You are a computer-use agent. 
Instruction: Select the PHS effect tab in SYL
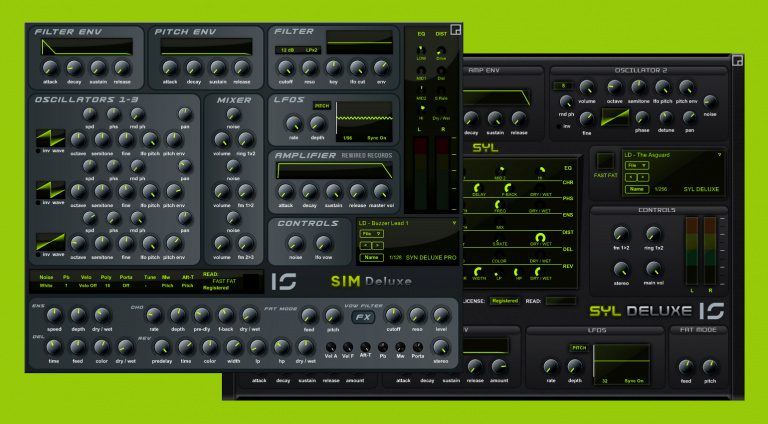[568, 199]
